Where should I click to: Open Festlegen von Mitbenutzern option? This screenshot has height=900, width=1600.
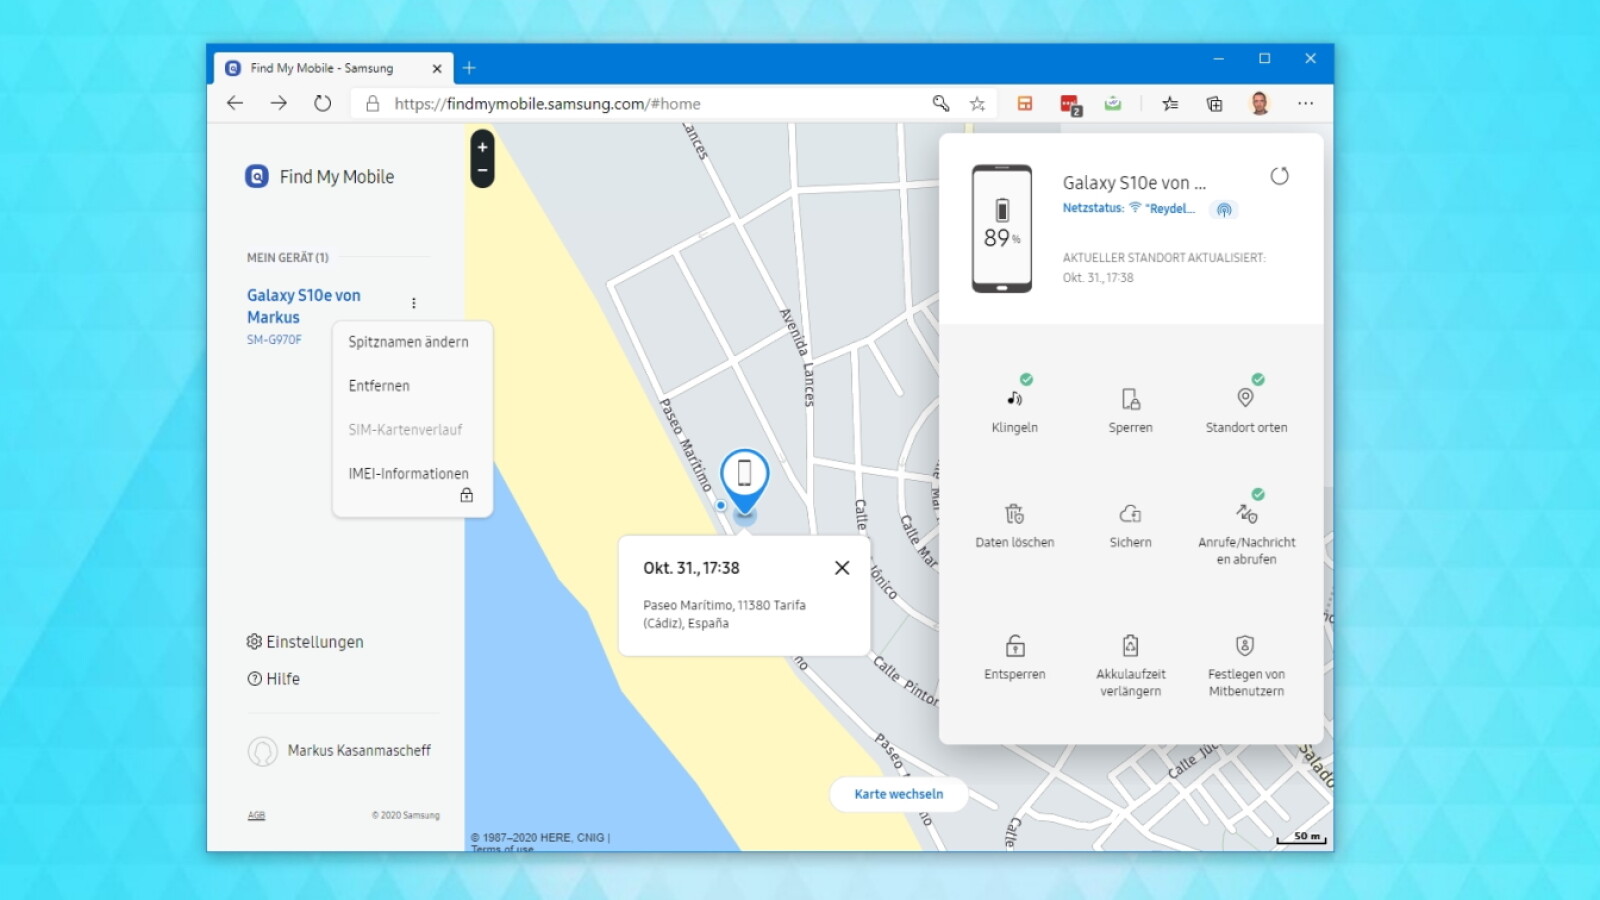tap(1246, 665)
